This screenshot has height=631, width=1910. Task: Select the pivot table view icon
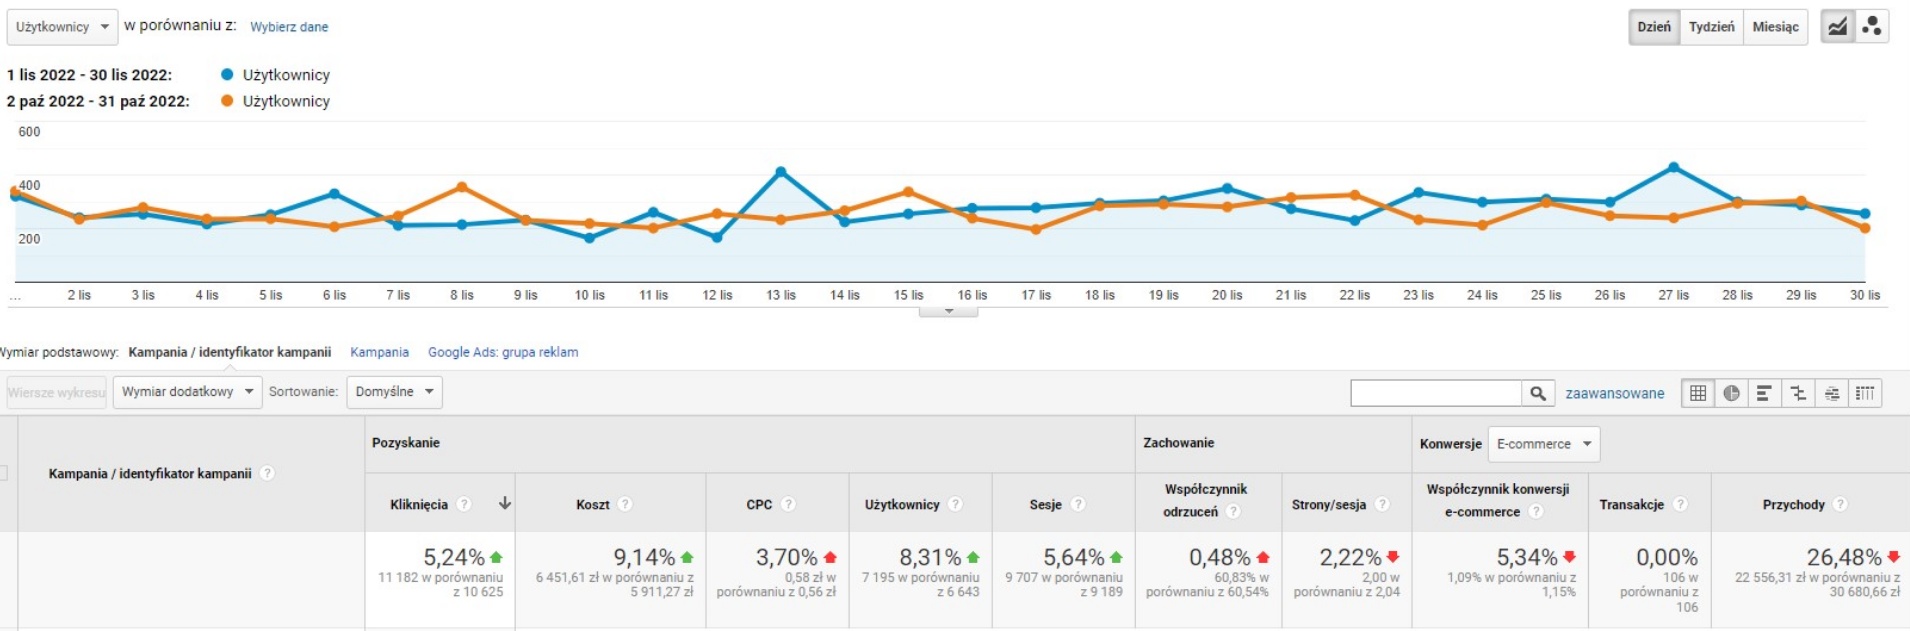[1865, 393]
